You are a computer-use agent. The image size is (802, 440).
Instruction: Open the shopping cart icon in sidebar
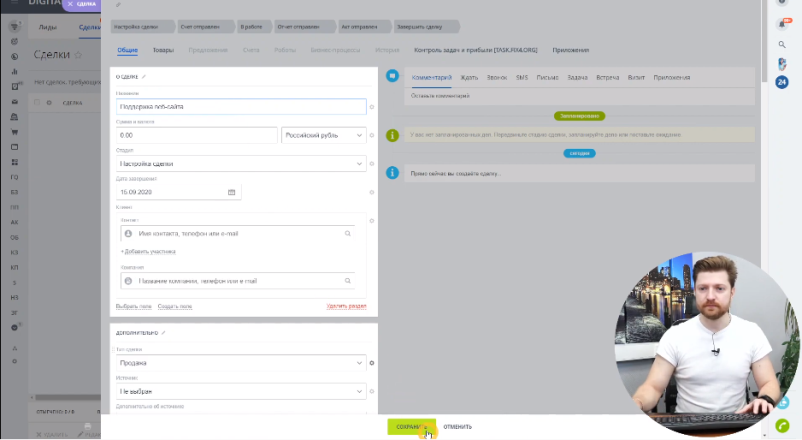pos(14,132)
